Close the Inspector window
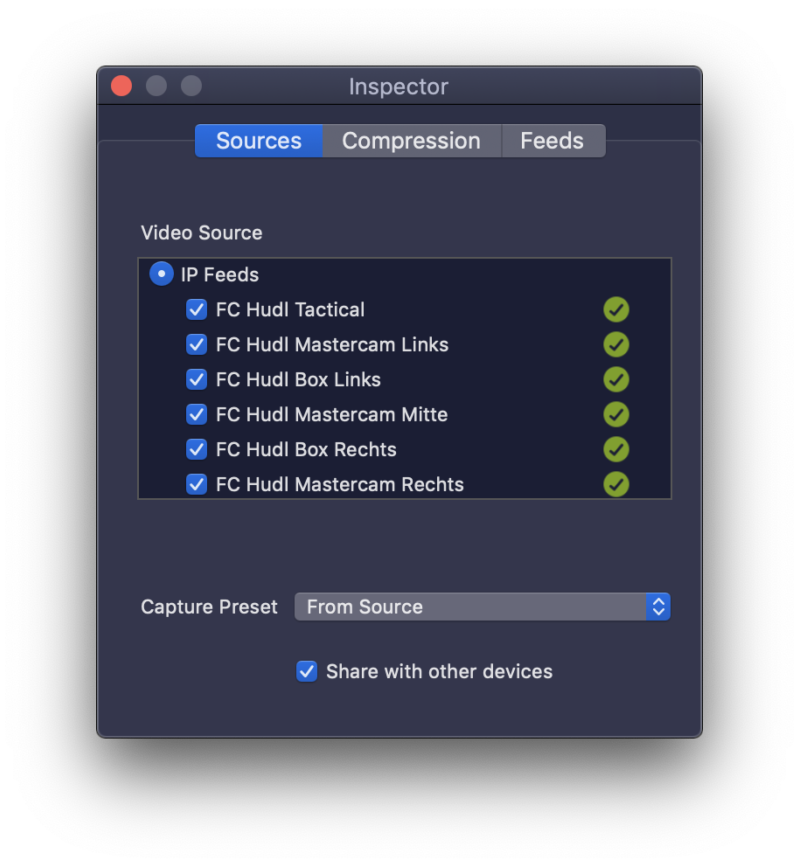 coord(122,86)
